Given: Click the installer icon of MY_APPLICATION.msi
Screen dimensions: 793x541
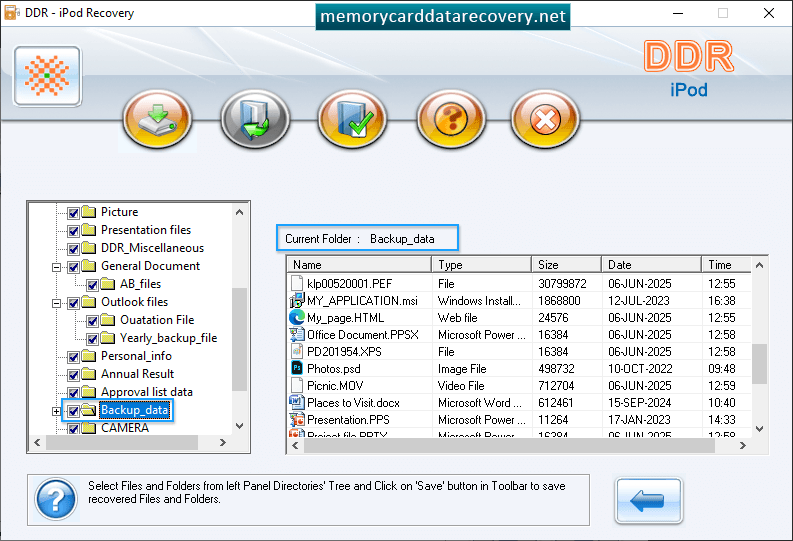Looking at the screenshot, I should [x=296, y=300].
